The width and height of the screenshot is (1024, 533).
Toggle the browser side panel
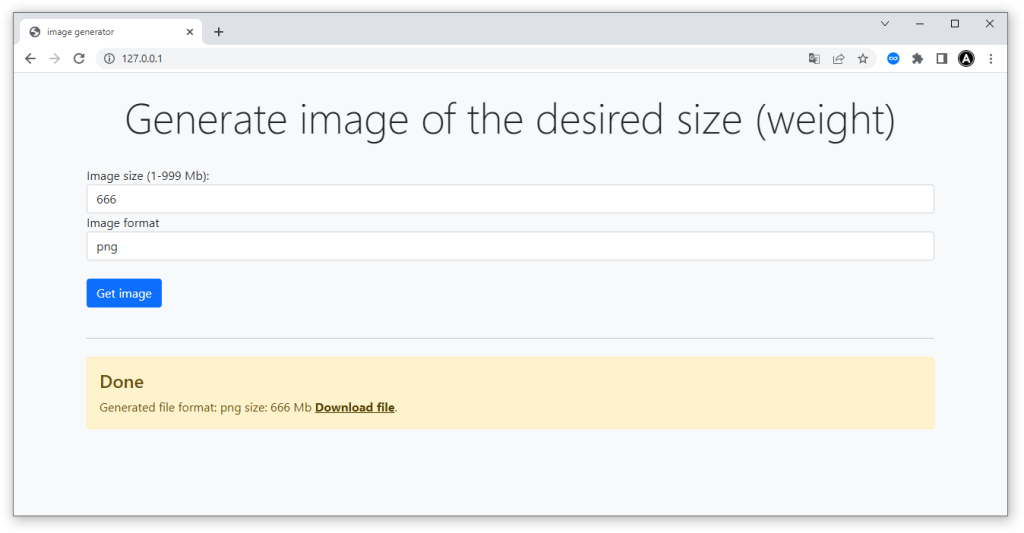942,59
